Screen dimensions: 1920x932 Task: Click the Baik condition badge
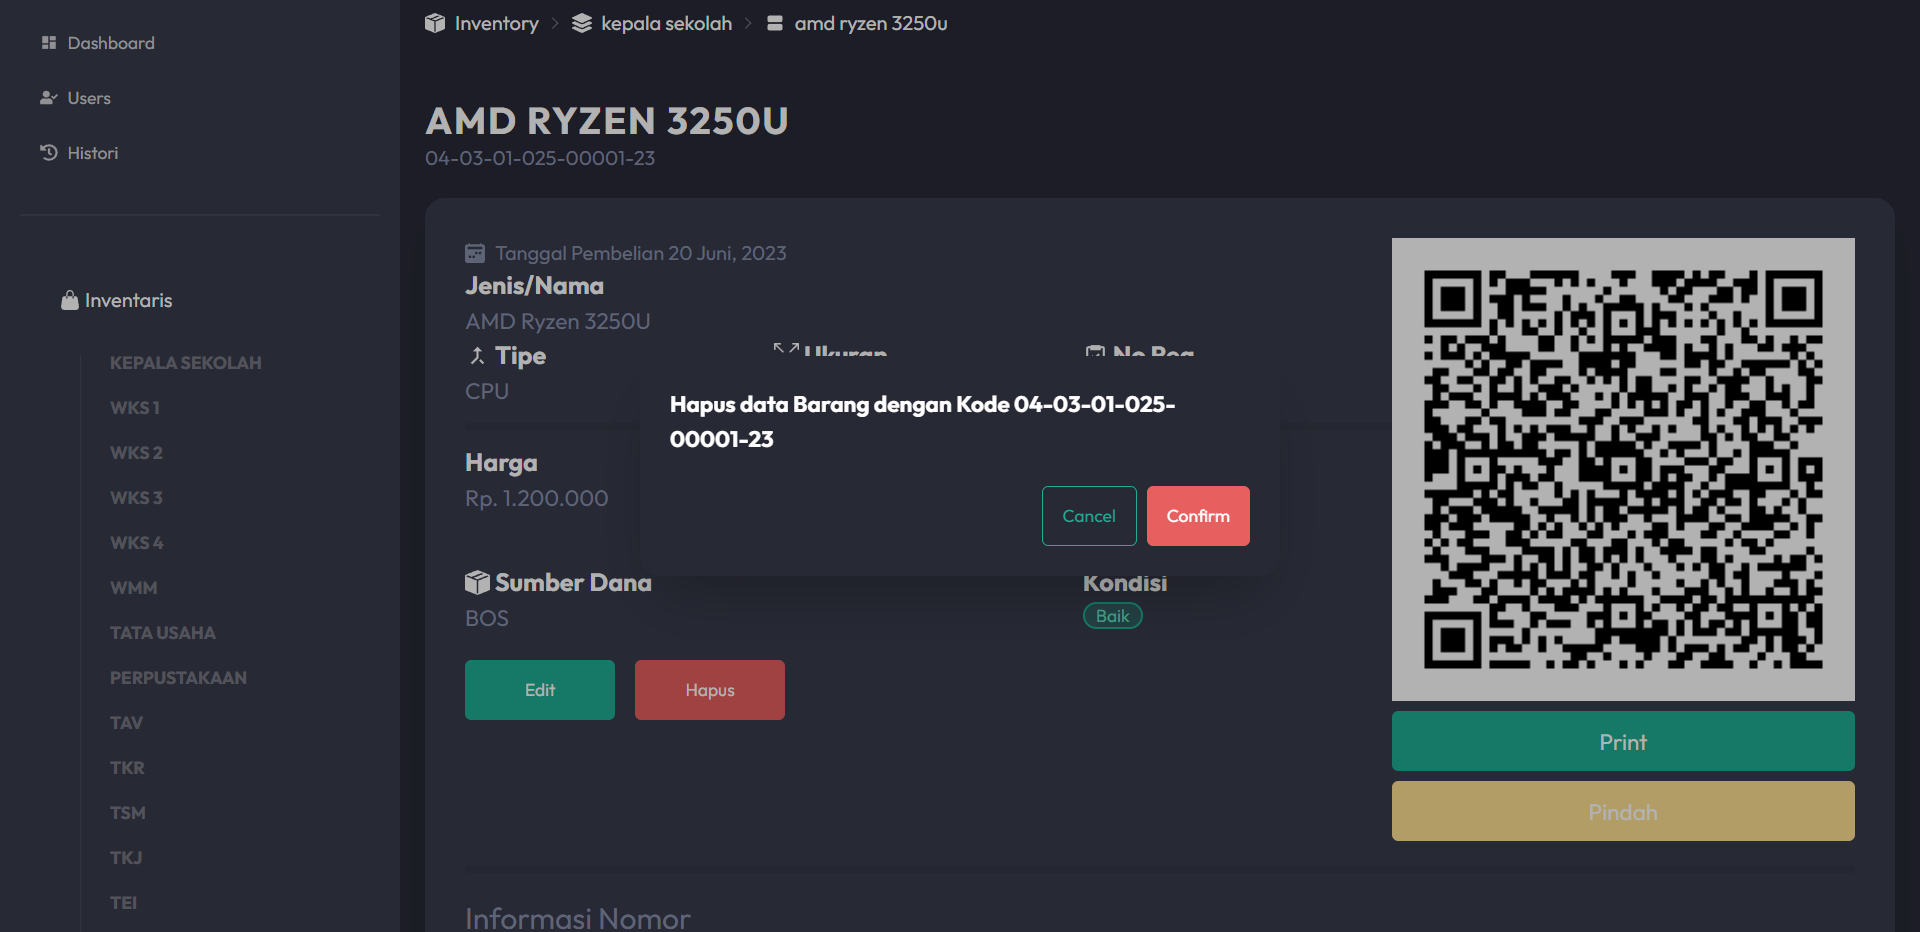[1113, 616]
